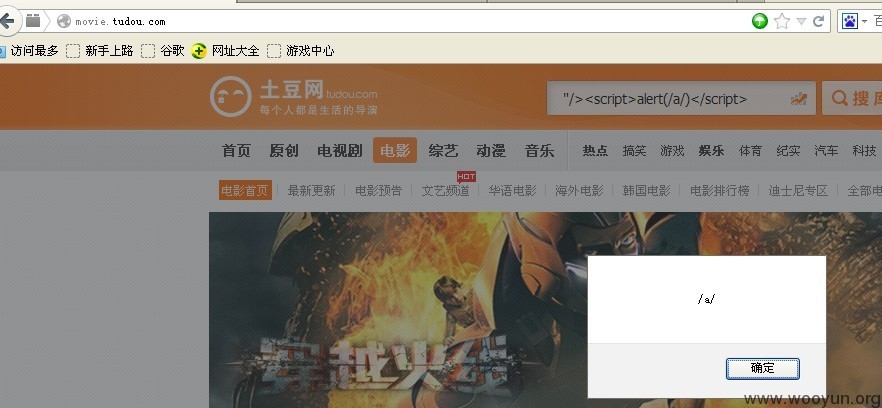Open the 综艺 channel
This screenshot has height=408, width=882.
pyautogui.click(x=443, y=151)
